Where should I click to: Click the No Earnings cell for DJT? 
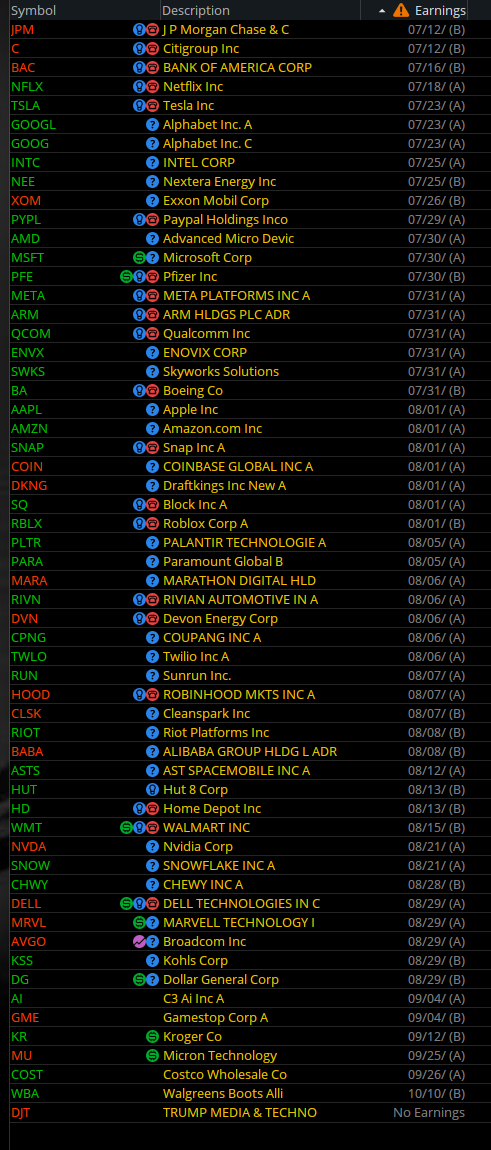429,1113
